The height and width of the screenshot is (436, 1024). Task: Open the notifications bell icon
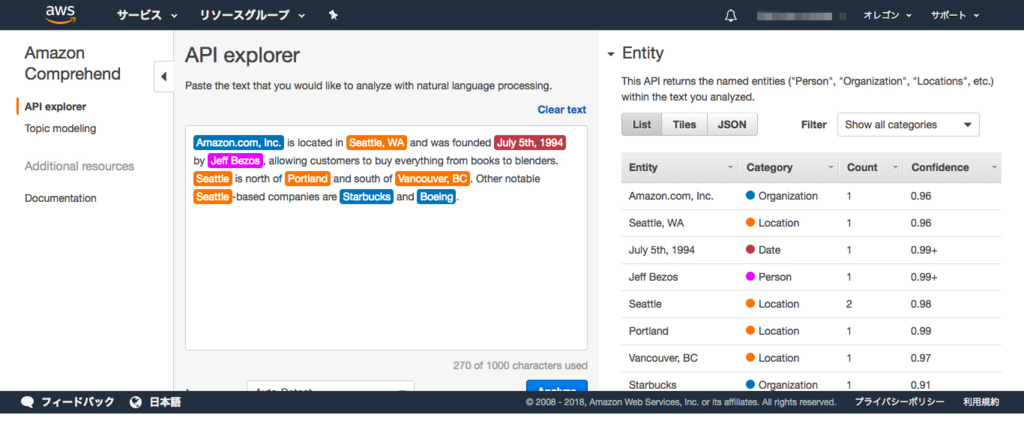click(731, 15)
